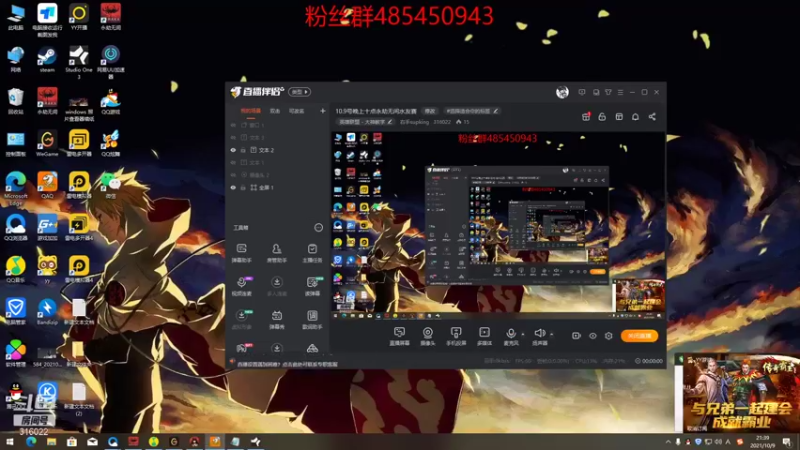Open the mode switcher pill beside logo
Screen dimensions: 800x450
pos(299,92)
